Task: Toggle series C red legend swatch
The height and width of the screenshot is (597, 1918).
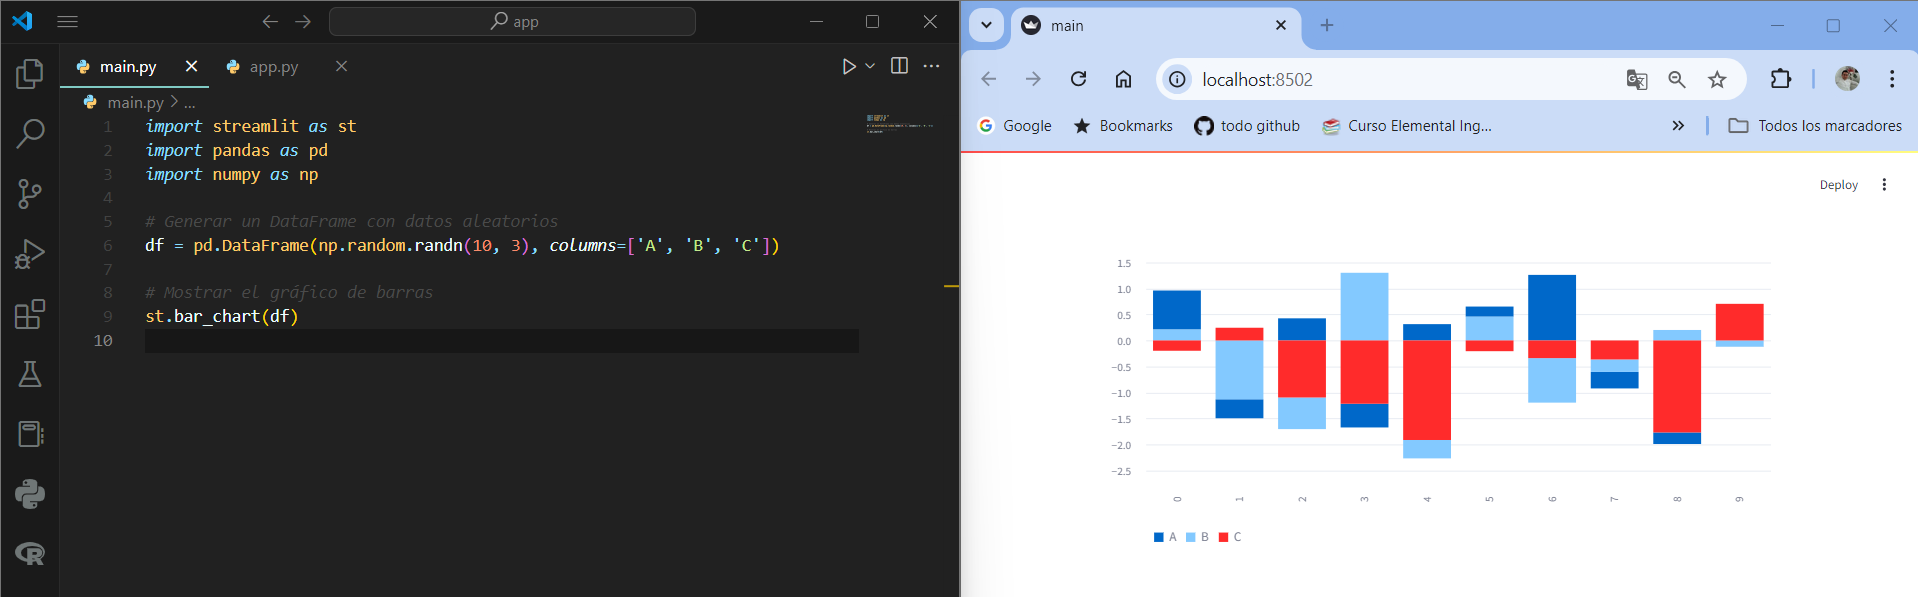Action: pos(1223,537)
